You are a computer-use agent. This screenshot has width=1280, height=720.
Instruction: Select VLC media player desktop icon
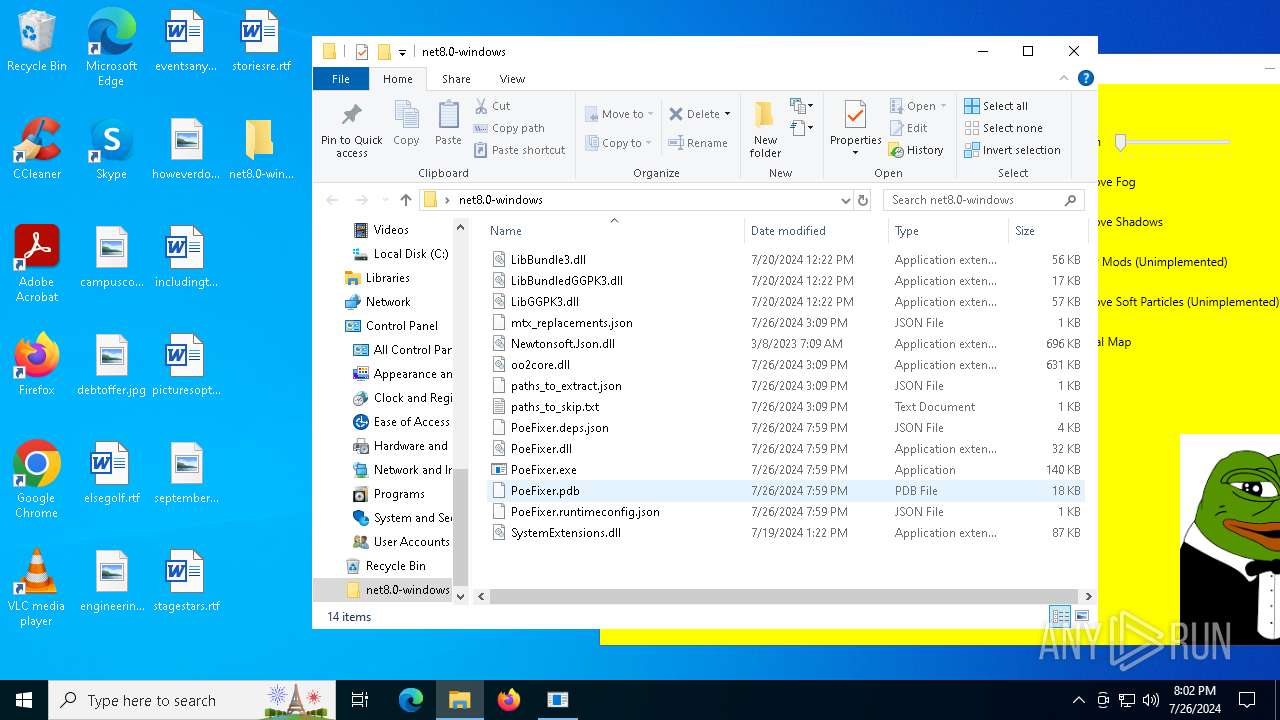[36, 588]
